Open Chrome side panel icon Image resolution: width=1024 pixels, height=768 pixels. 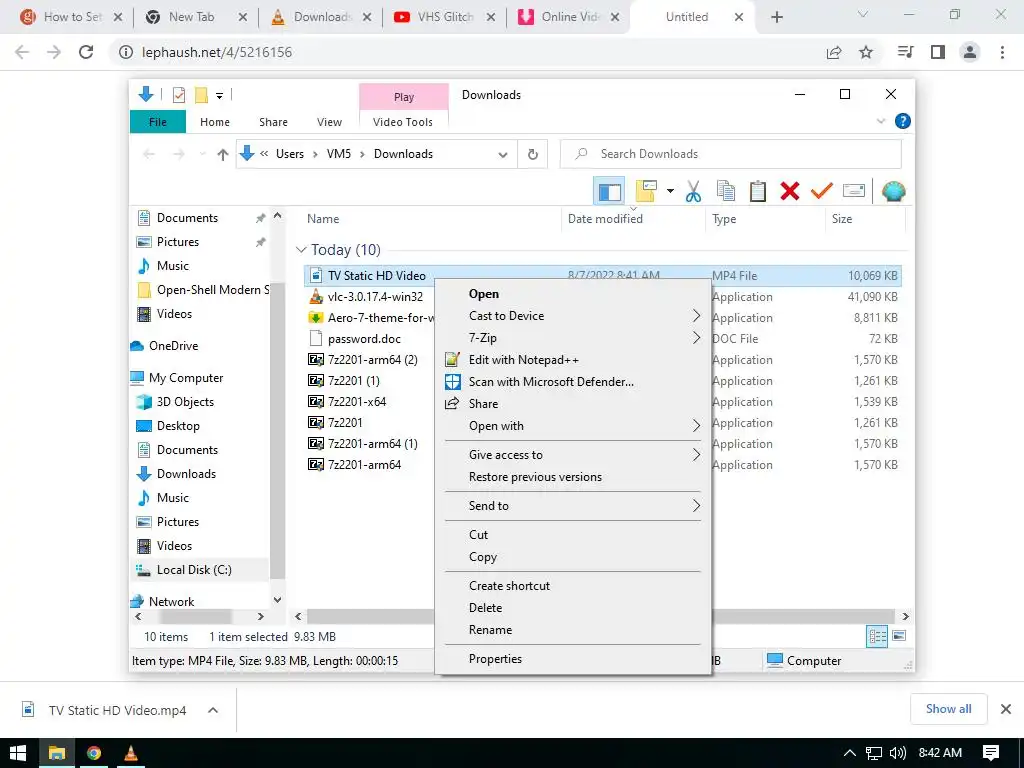pos(938,52)
